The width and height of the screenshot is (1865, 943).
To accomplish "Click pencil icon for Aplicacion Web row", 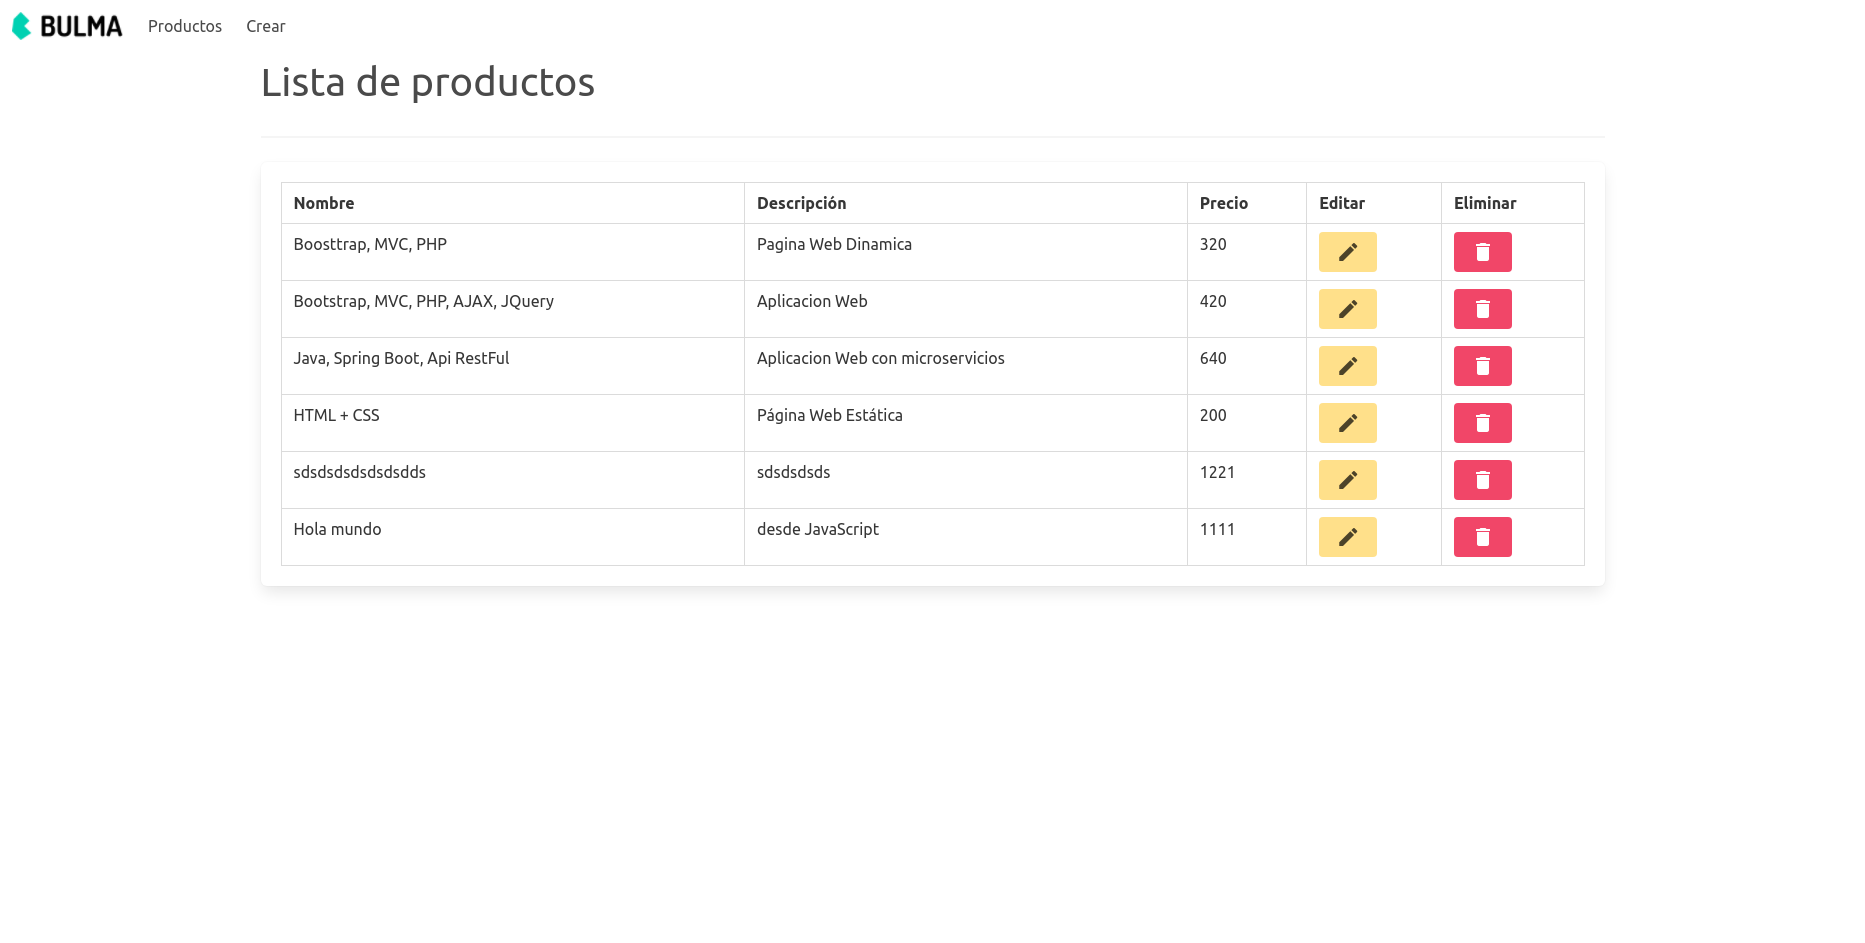I will coord(1347,309).
